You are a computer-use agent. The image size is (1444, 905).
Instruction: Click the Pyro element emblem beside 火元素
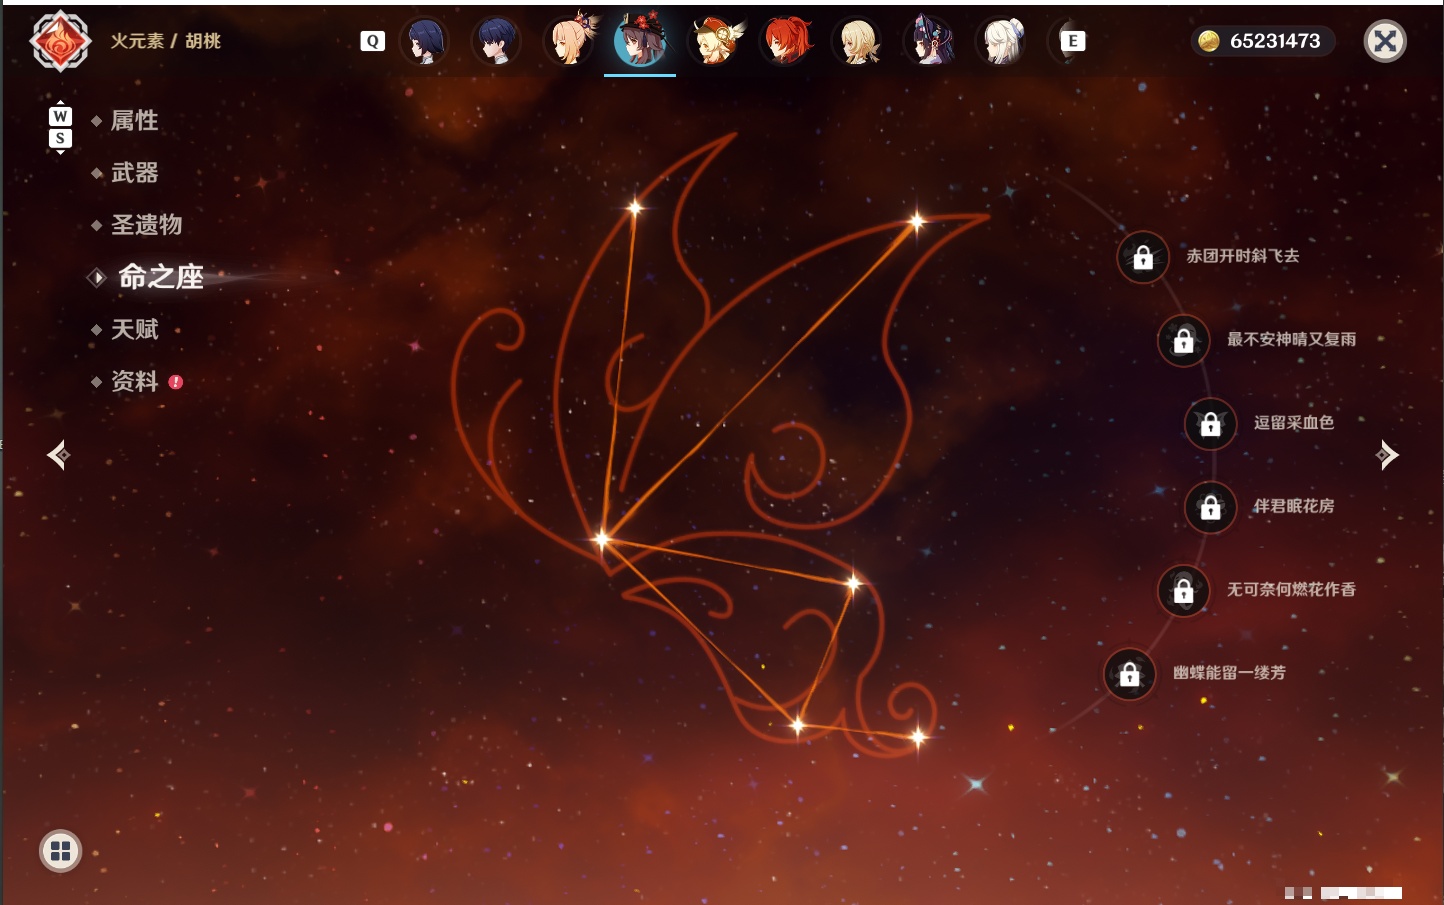click(x=61, y=41)
